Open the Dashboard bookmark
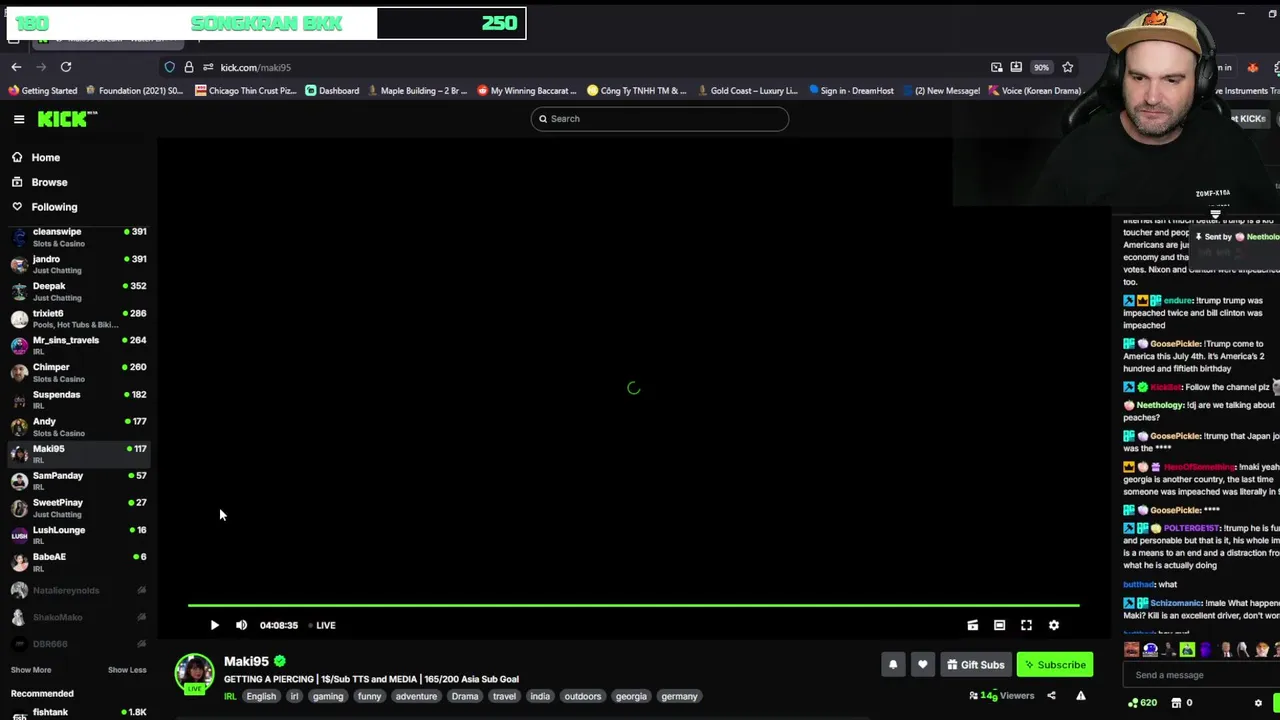This screenshot has height=720, width=1280. point(332,91)
